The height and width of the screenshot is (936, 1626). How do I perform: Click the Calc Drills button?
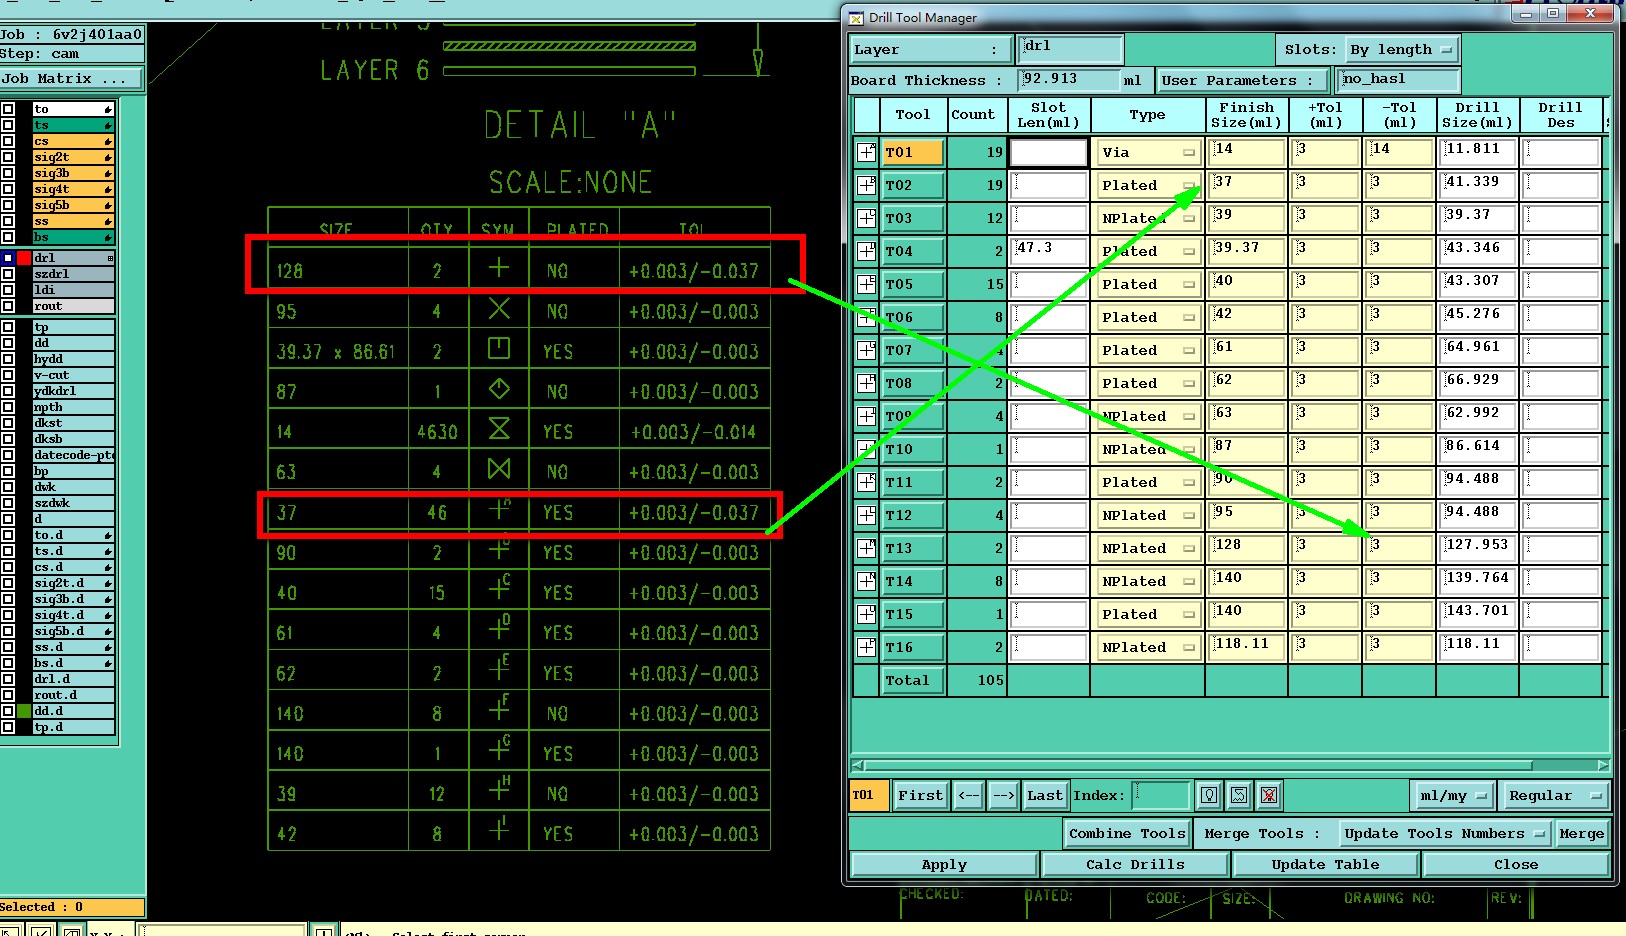tap(1135, 864)
